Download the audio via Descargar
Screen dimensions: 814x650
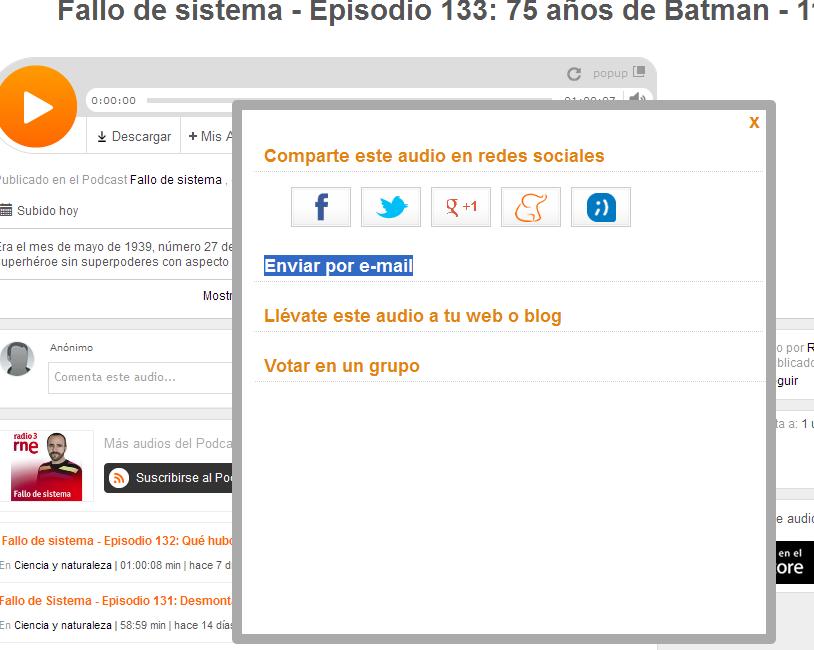(x=134, y=136)
